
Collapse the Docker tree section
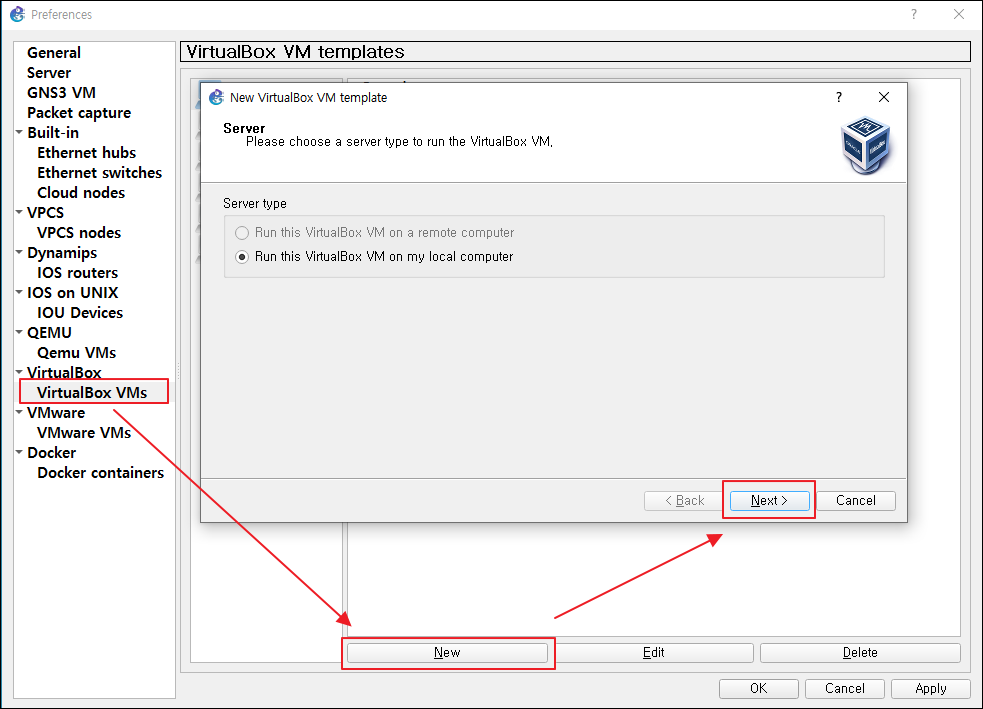coord(19,452)
